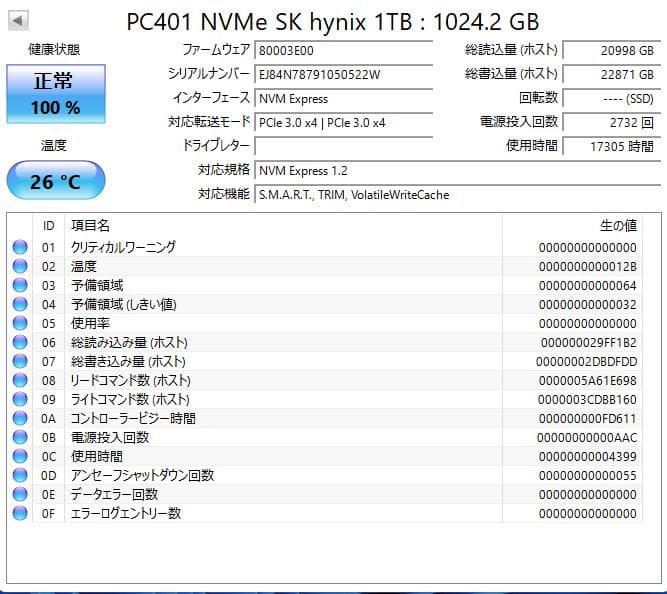Click raw value 000000029FF1B2
Viewport: 667px width, 594px height.
(589, 343)
